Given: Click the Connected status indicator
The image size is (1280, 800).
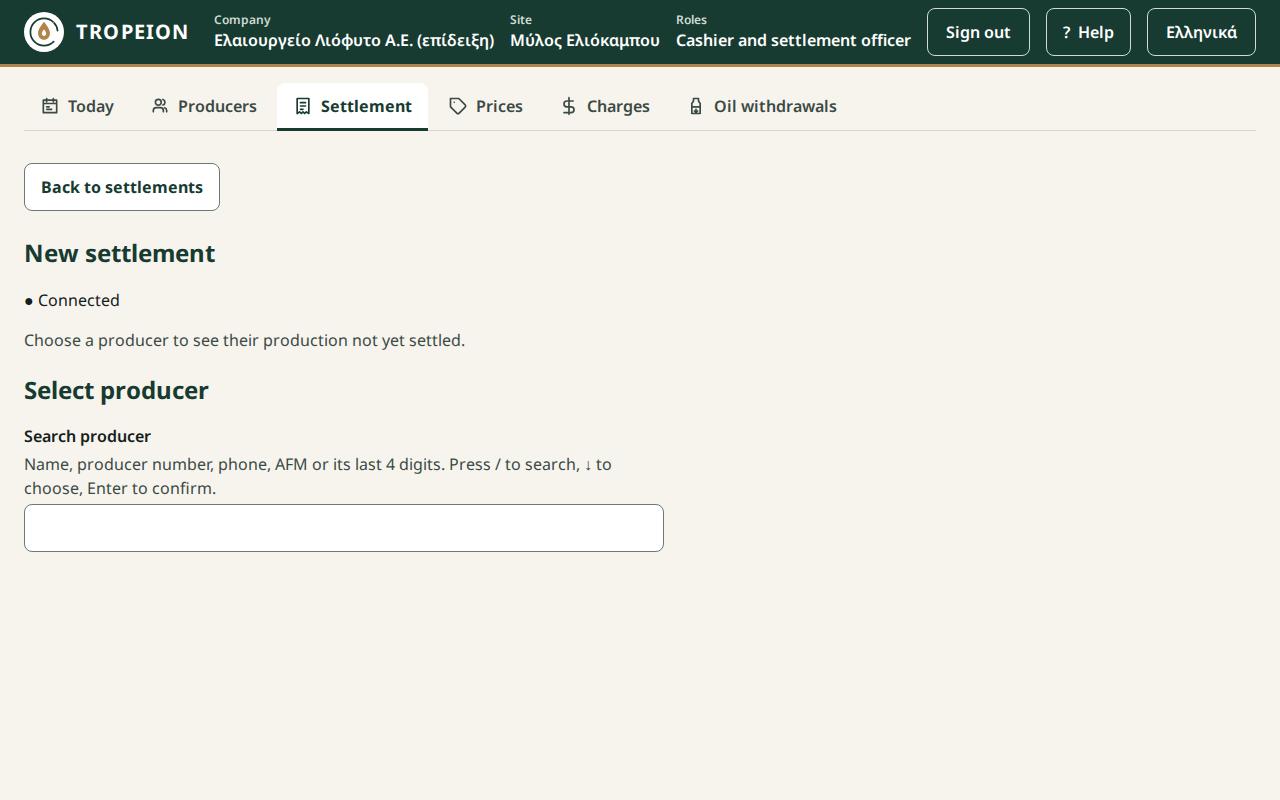Looking at the screenshot, I should click(72, 300).
